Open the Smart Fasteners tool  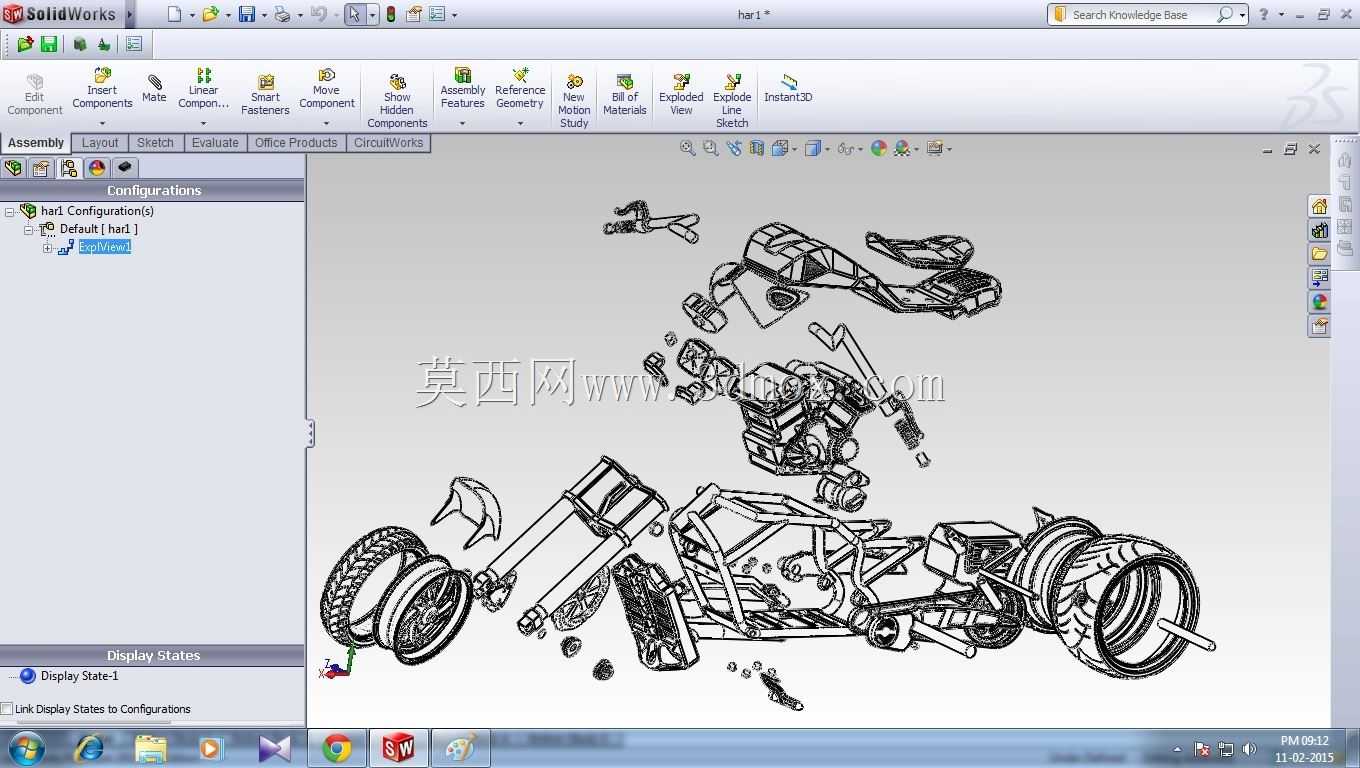[x=265, y=95]
